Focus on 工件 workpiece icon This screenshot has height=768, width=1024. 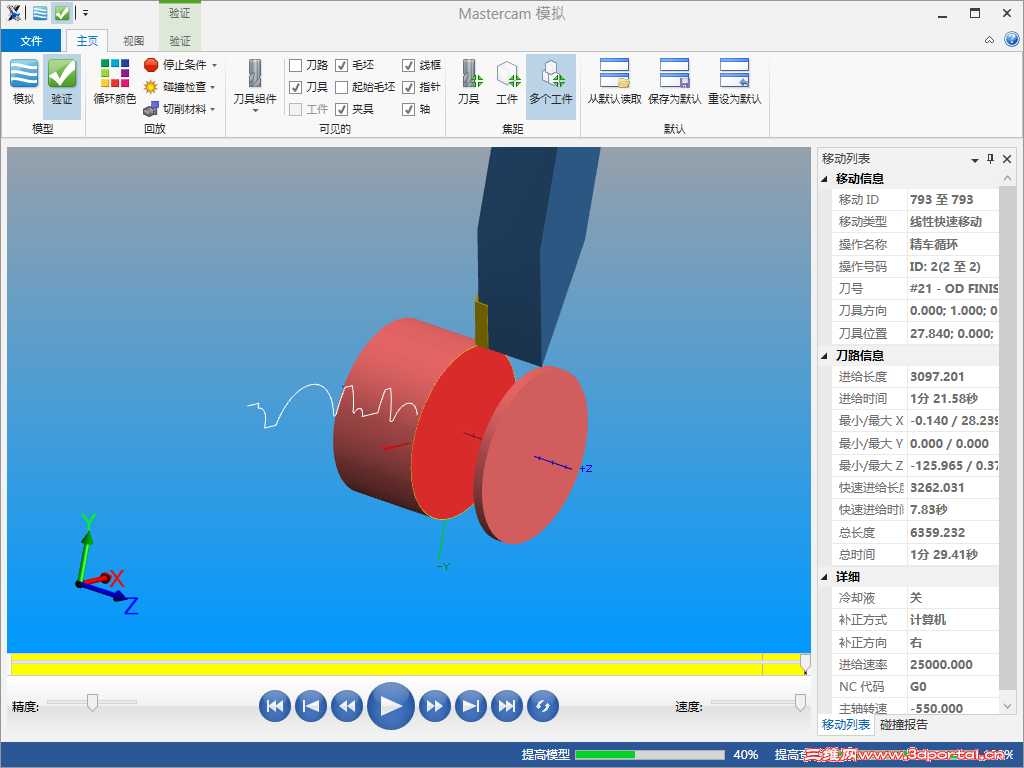(x=507, y=82)
